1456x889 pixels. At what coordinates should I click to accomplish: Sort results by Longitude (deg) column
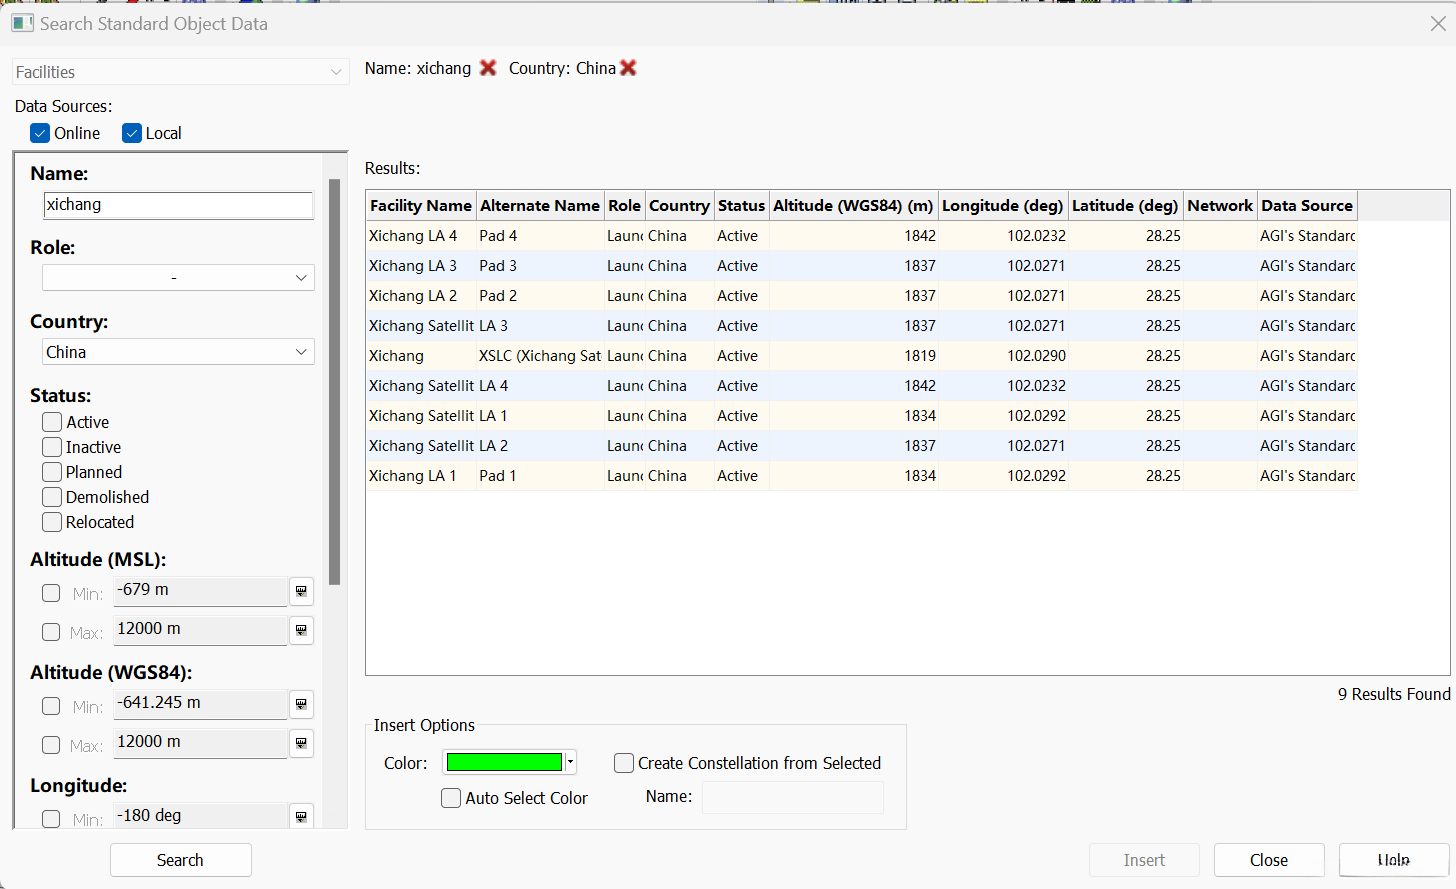1003,205
